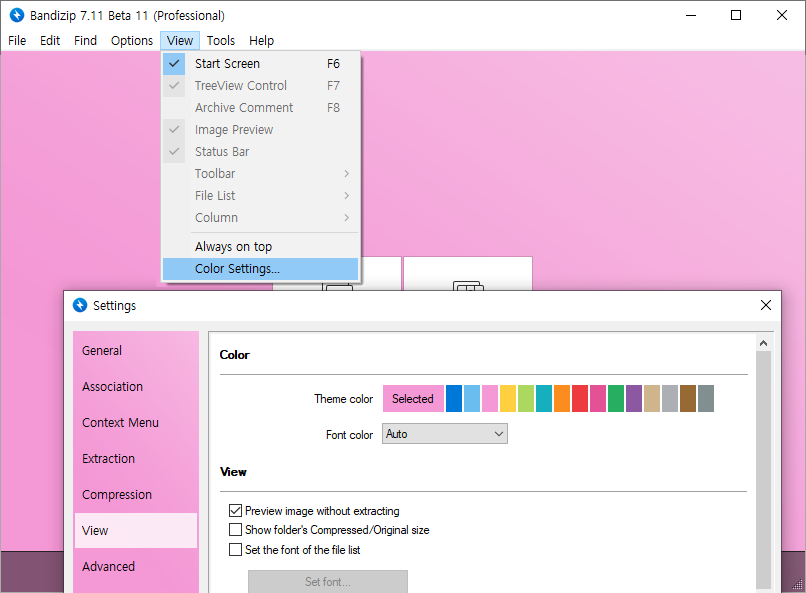Image resolution: width=806 pixels, height=593 pixels.
Task: Pick the orange theme color swatch
Action: coord(562,399)
